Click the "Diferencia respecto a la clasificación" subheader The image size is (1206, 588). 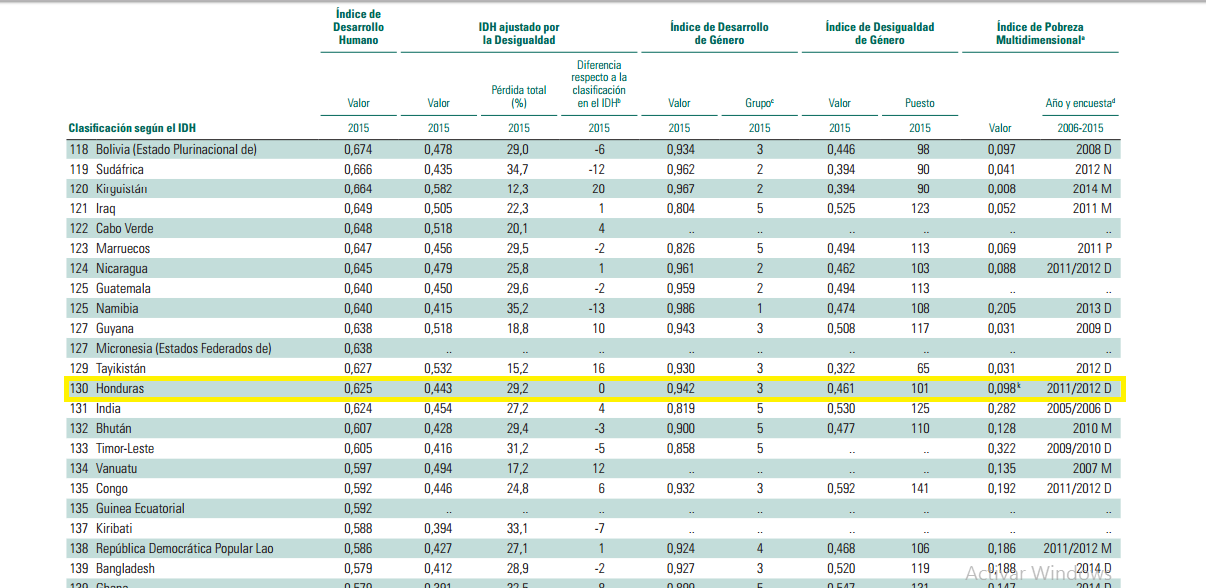click(599, 83)
